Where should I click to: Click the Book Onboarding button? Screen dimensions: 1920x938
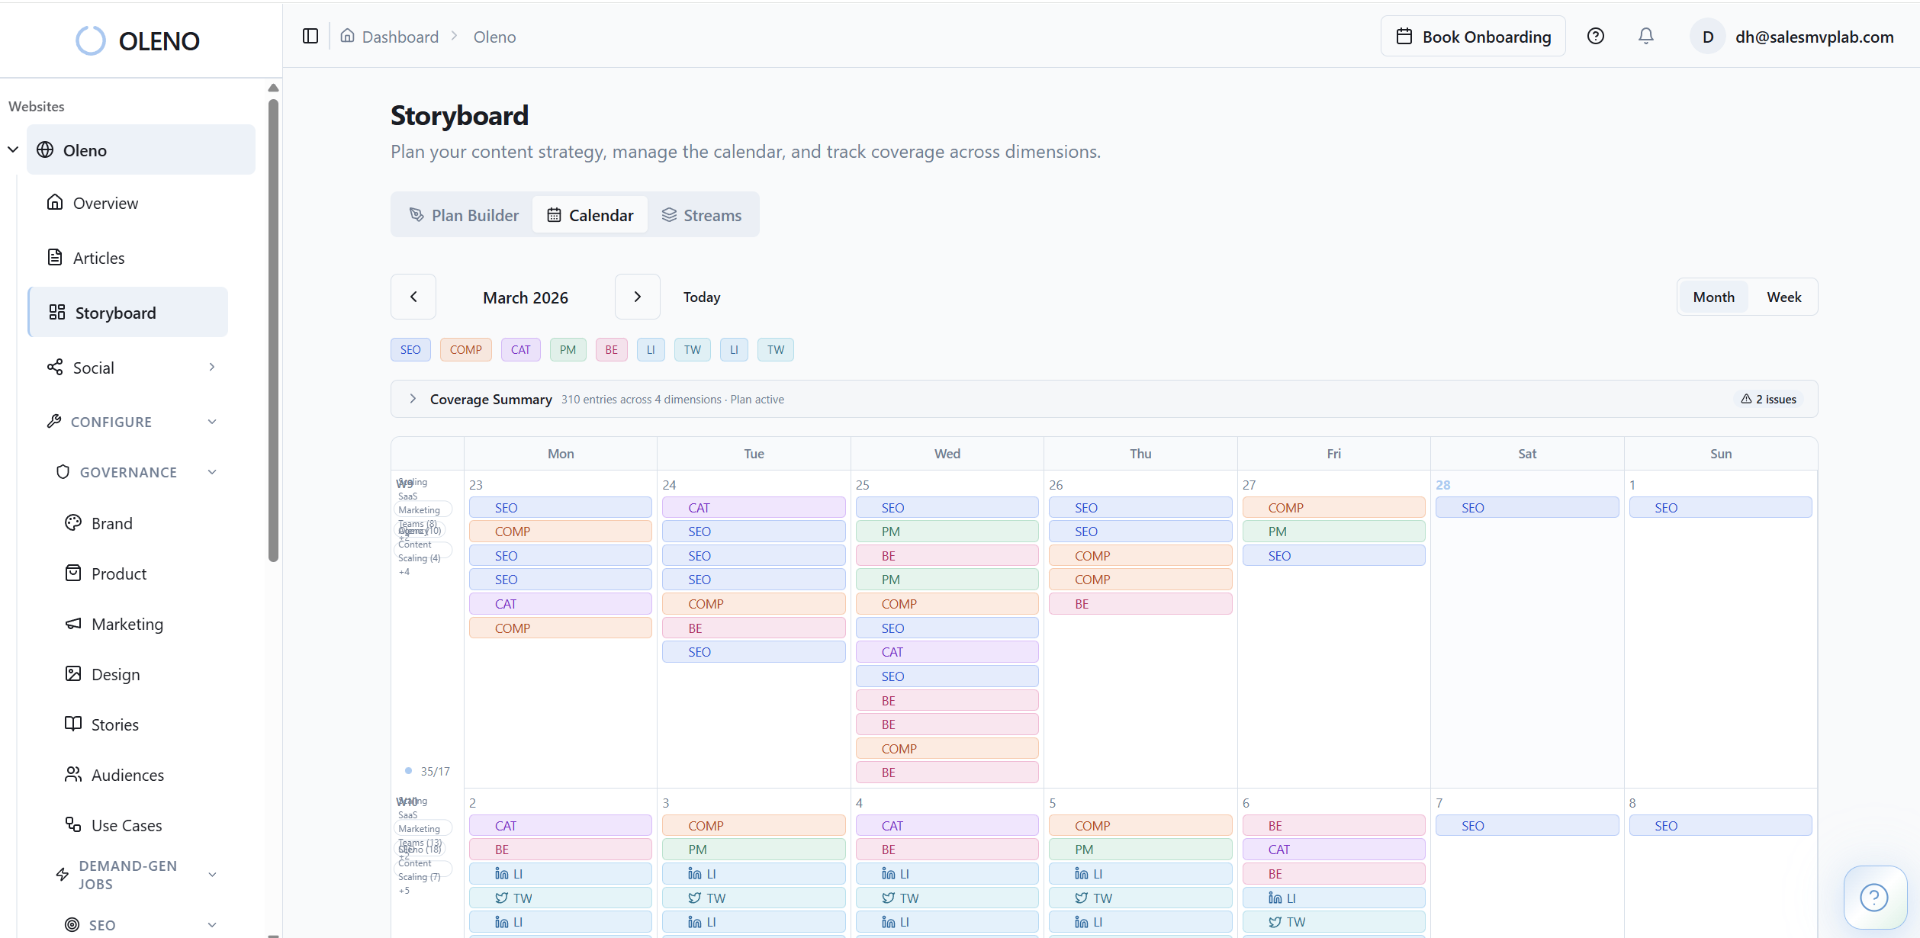point(1472,36)
